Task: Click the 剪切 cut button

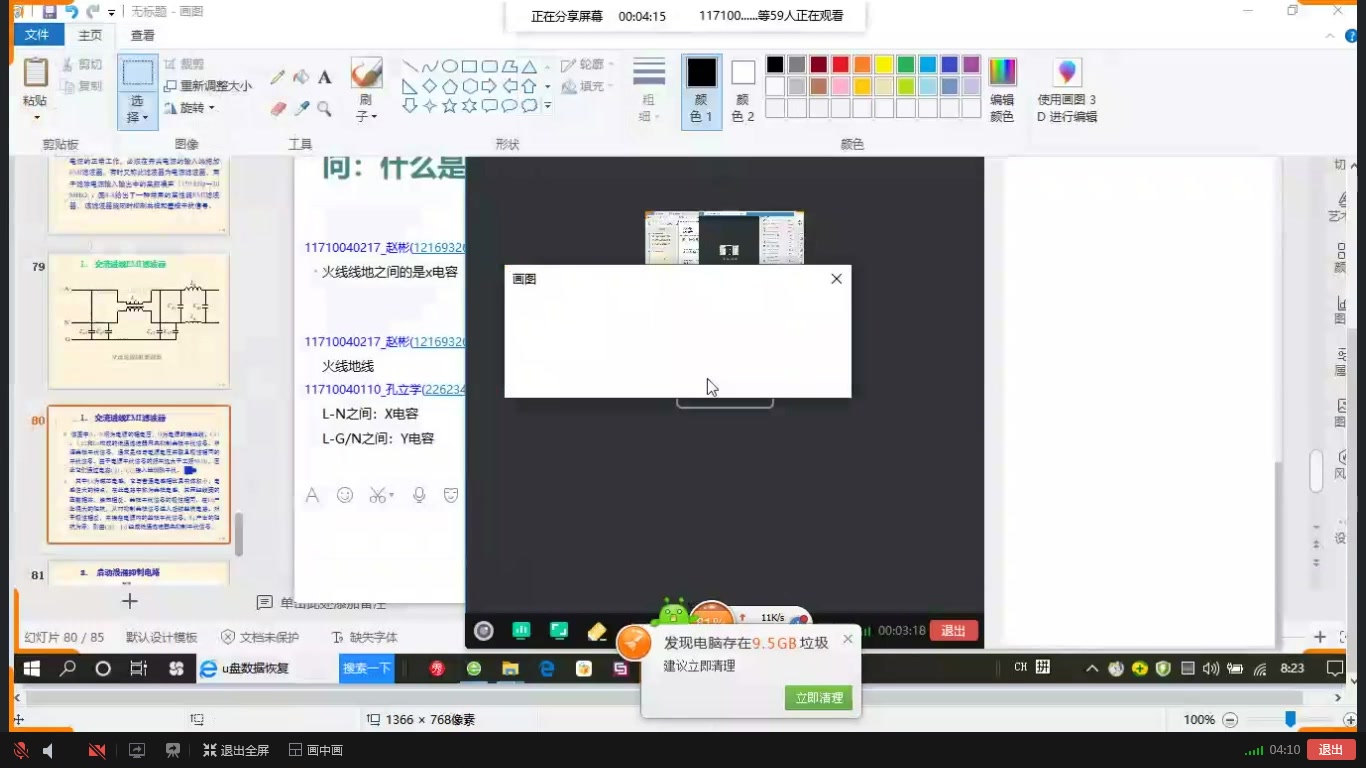Action: click(81, 64)
